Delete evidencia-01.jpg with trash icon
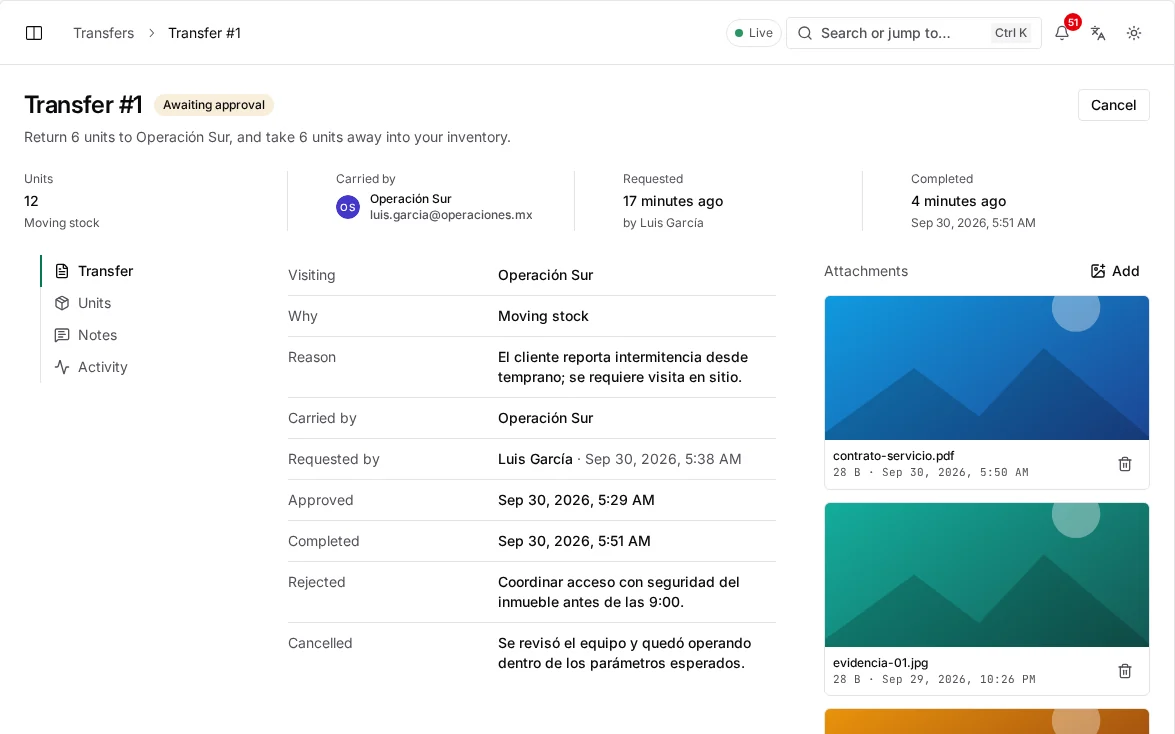The image size is (1175, 734). [x=1125, y=671]
